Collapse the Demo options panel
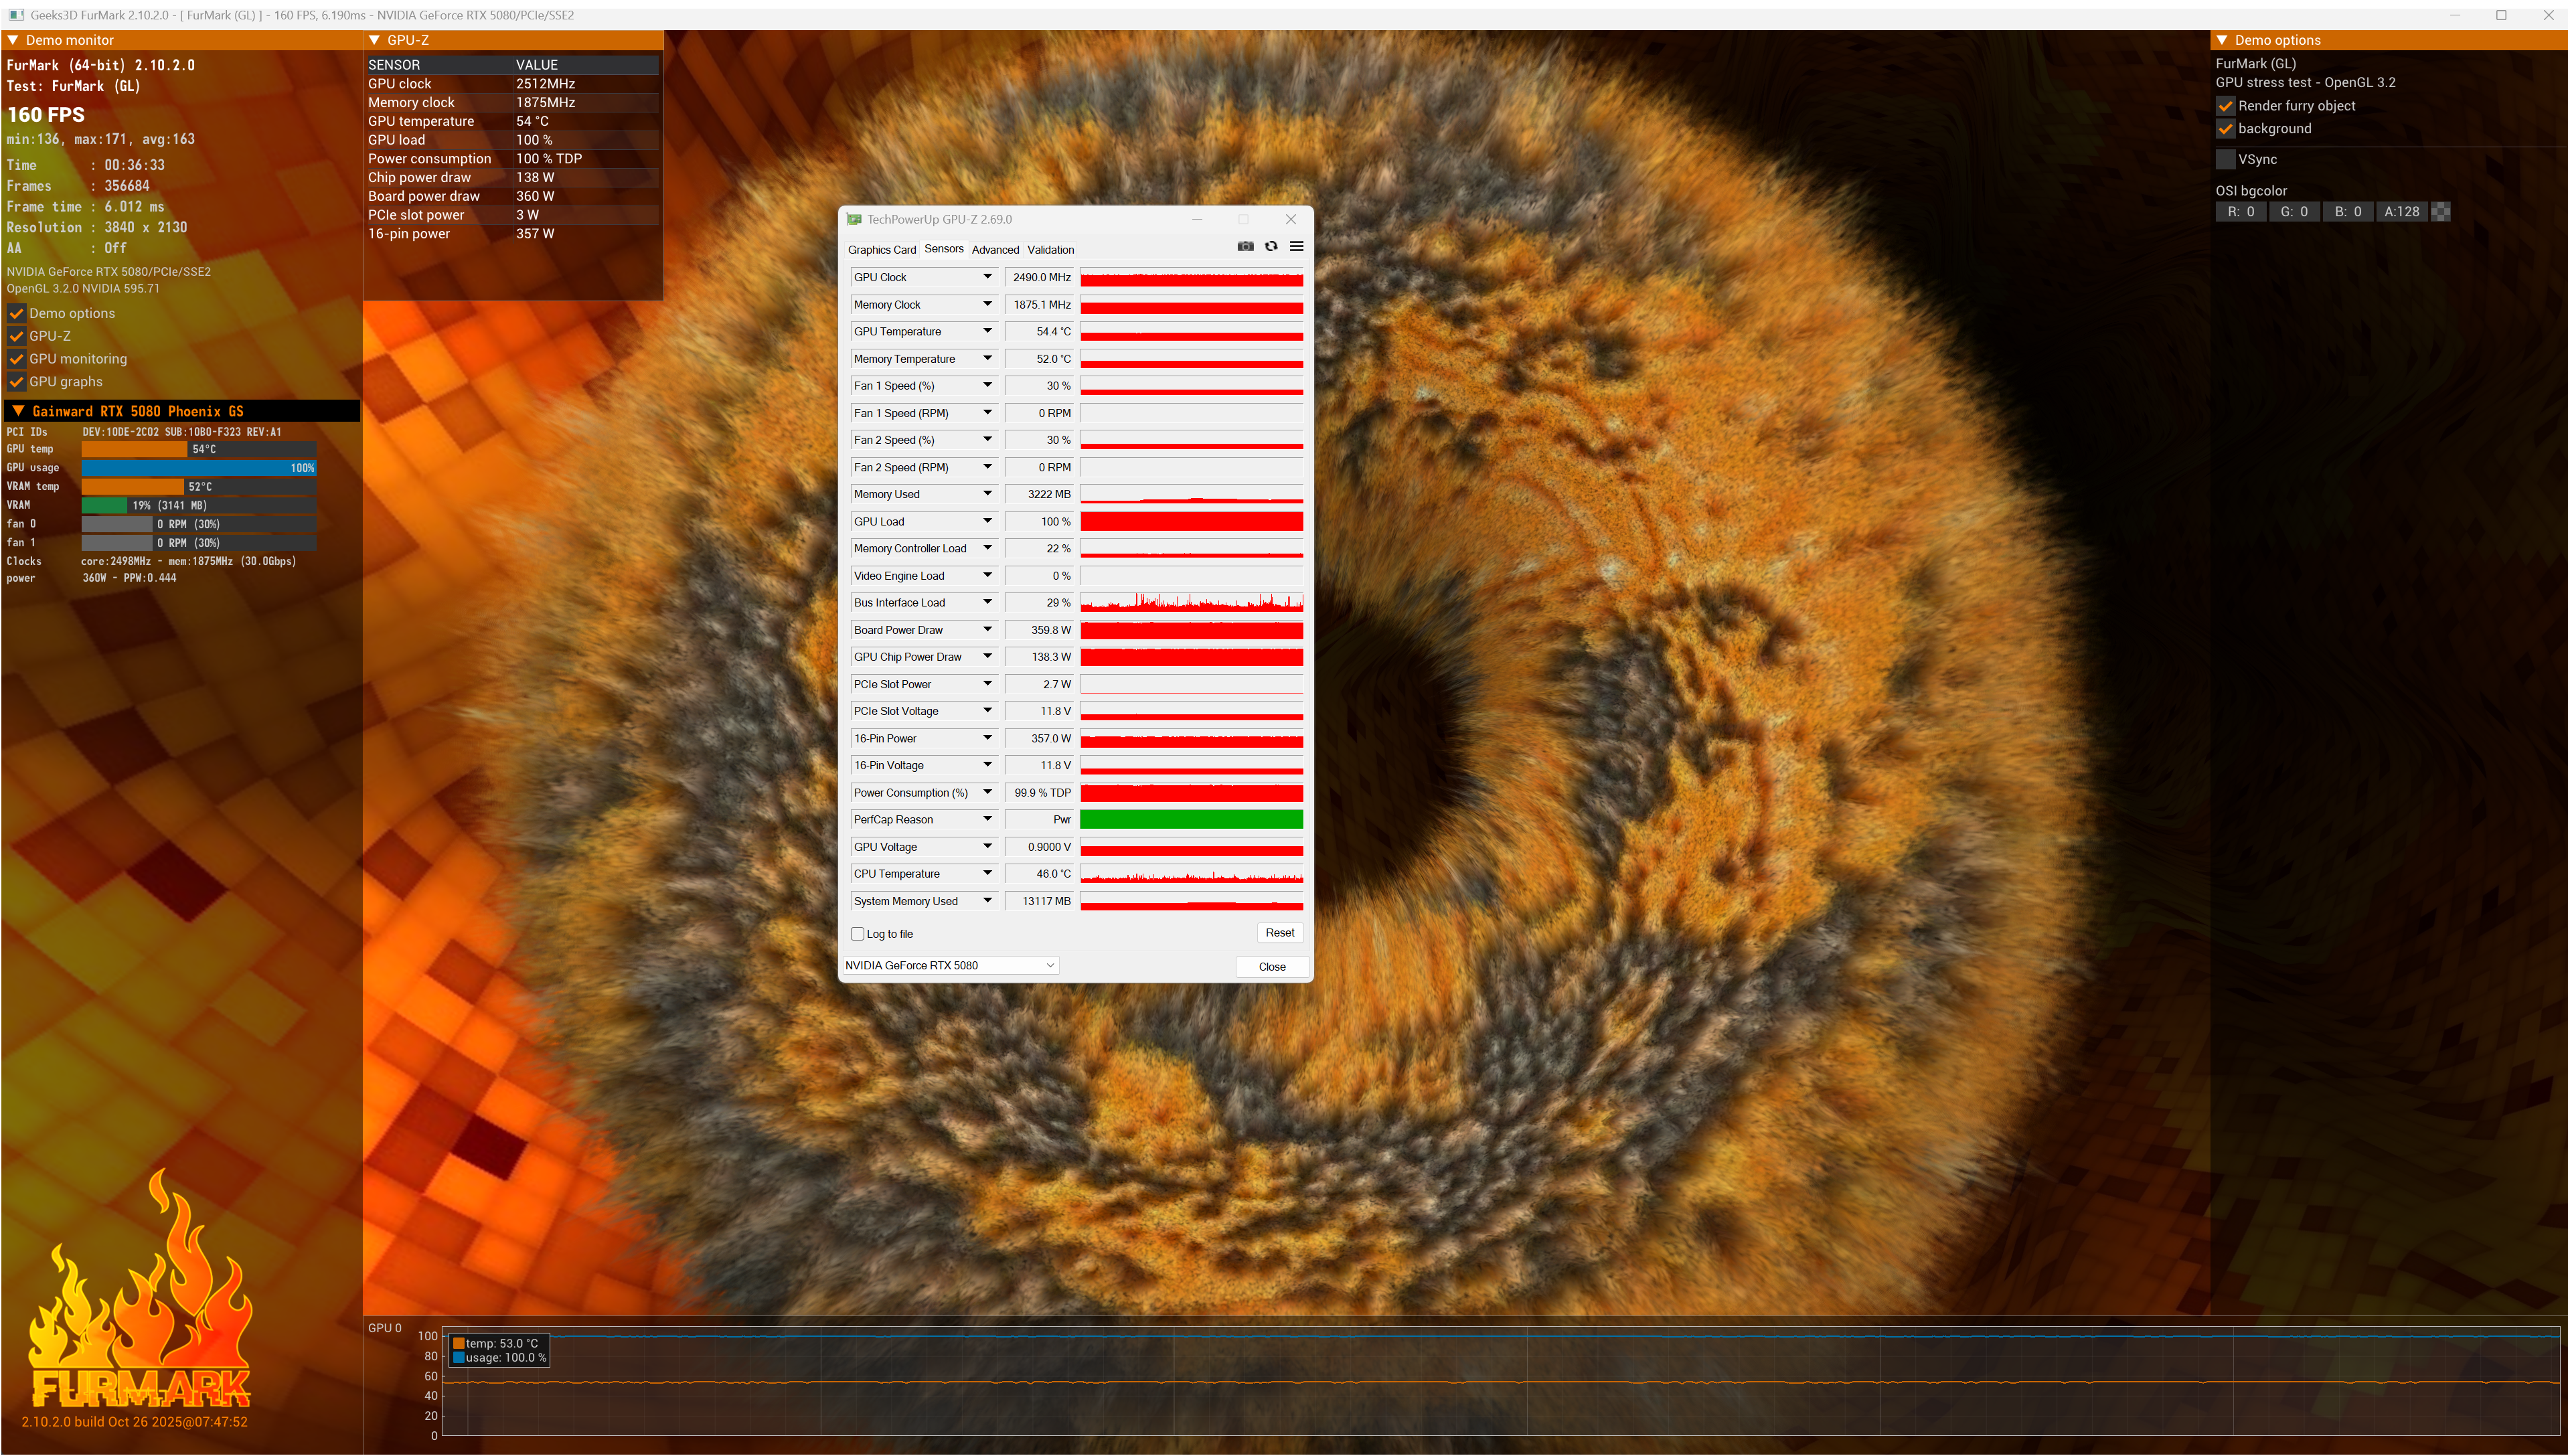Image resolution: width=2568 pixels, height=1456 pixels. [x=2221, y=39]
